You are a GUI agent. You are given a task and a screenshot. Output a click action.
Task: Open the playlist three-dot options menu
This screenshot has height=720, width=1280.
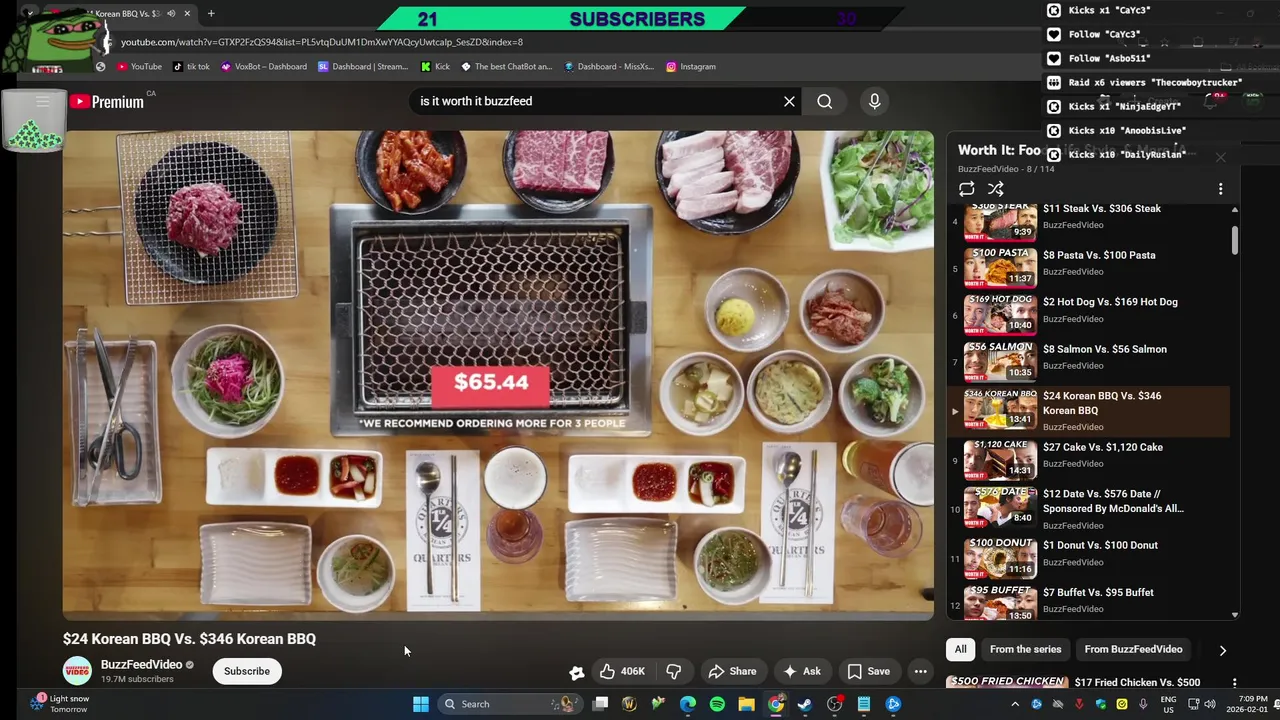point(1220,189)
